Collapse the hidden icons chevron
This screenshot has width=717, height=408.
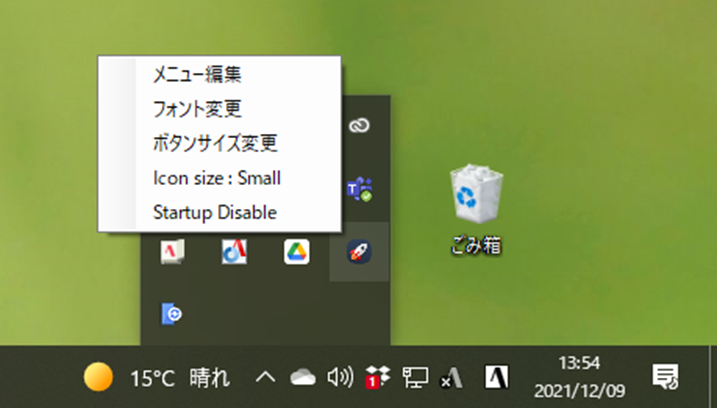(x=265, y=377)
